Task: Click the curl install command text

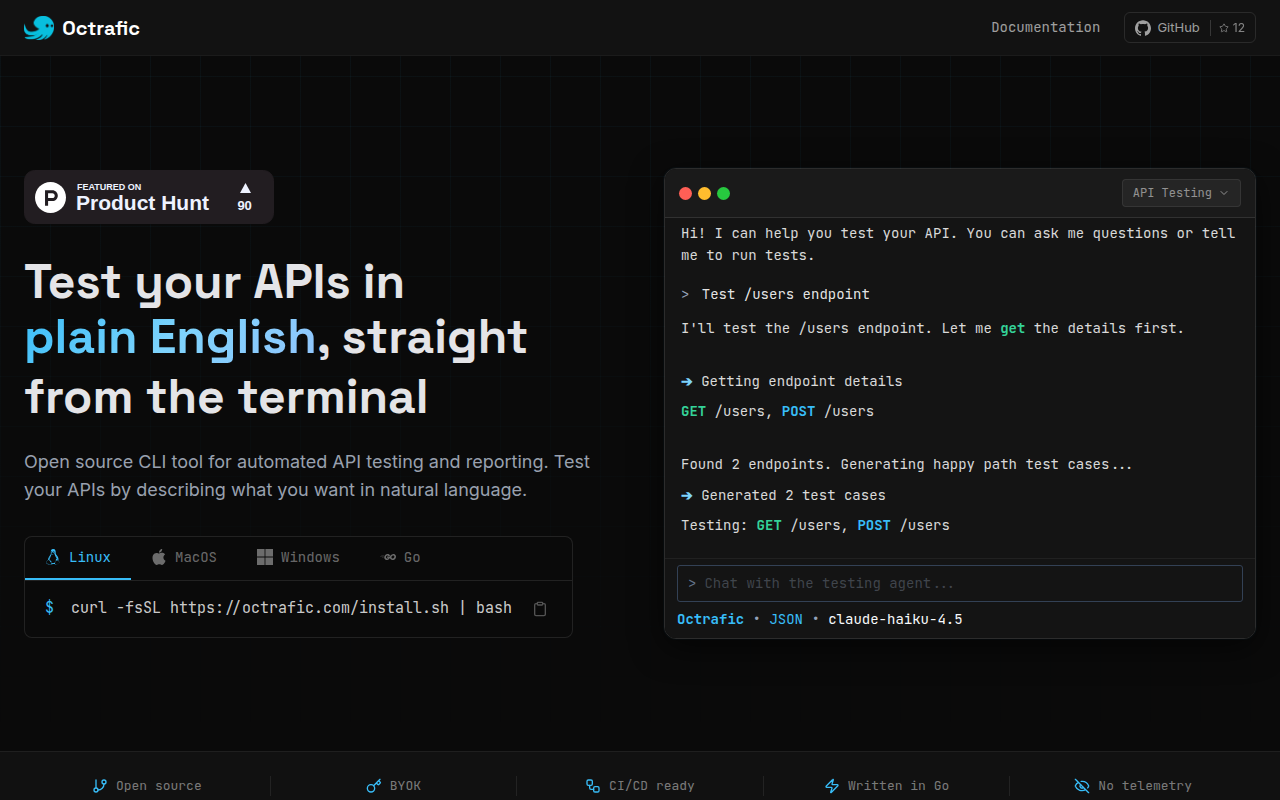Action: pos(291,608)
